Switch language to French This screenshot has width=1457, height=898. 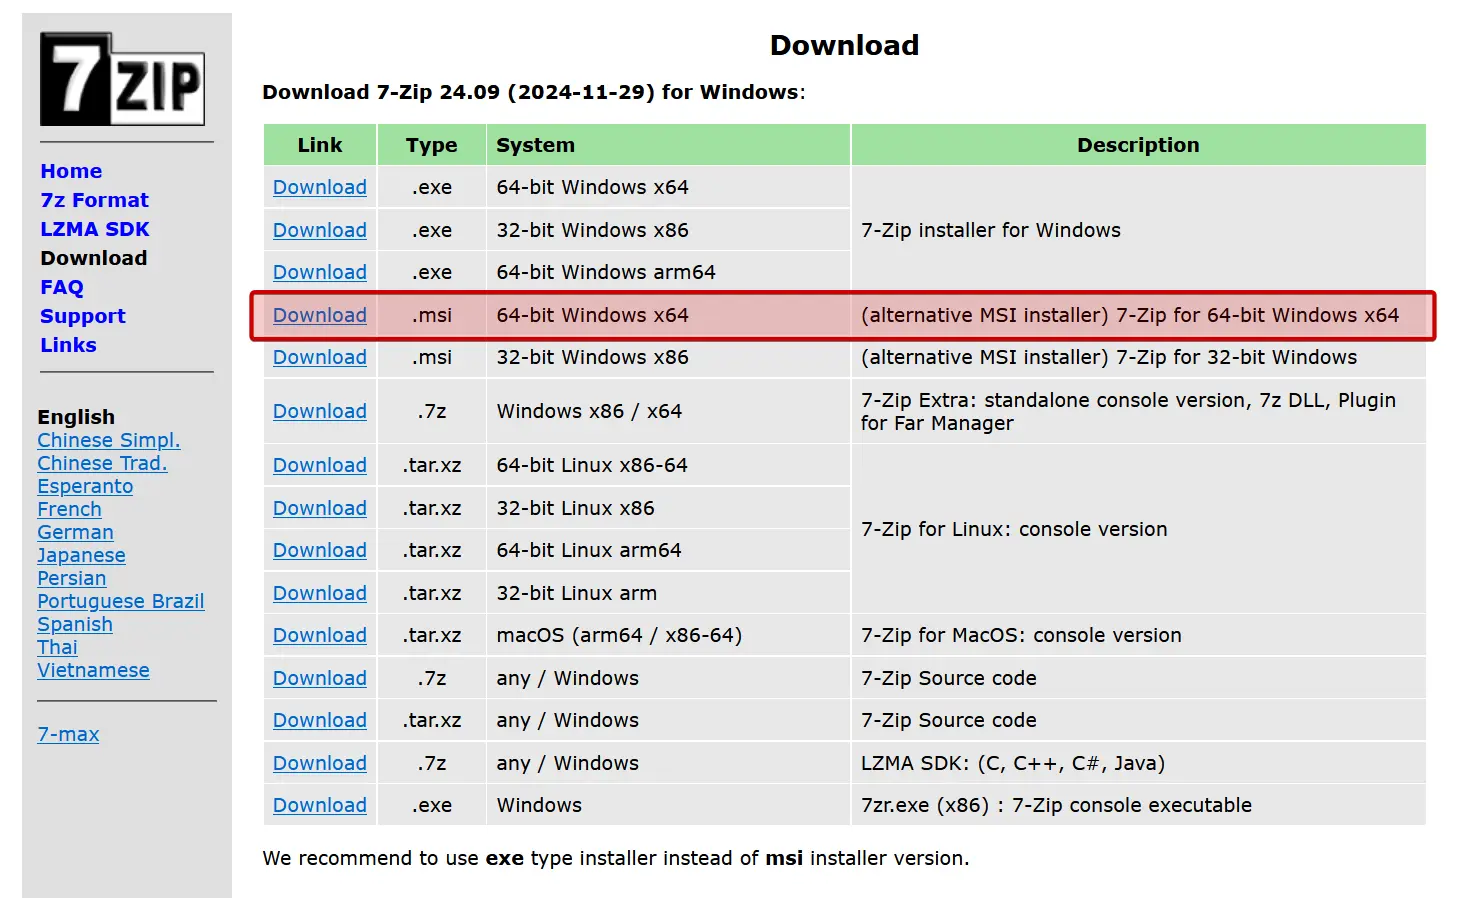click(69, 509)
